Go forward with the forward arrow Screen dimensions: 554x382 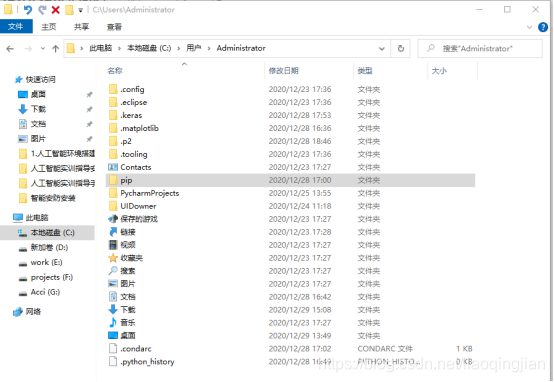click(28, 49)
